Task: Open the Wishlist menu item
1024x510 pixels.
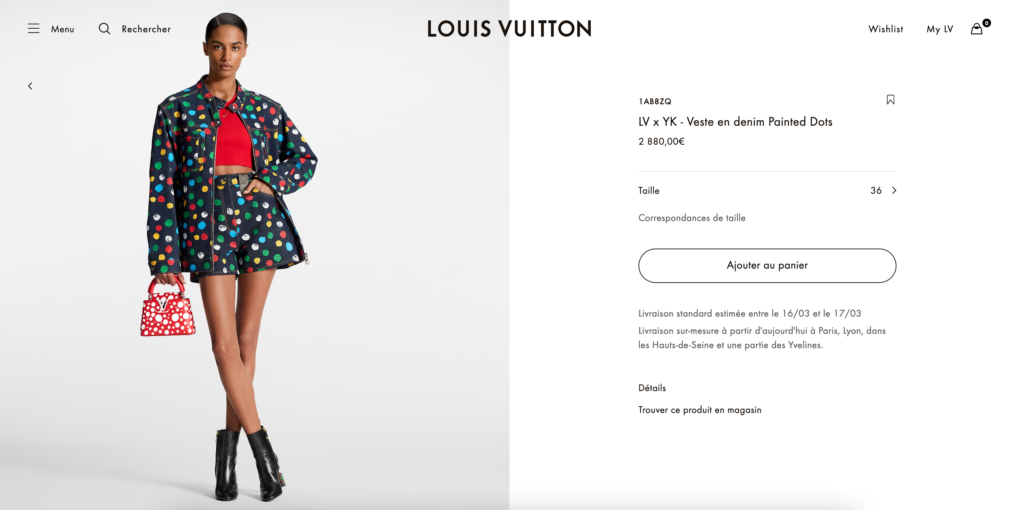Action: (886, 29)
